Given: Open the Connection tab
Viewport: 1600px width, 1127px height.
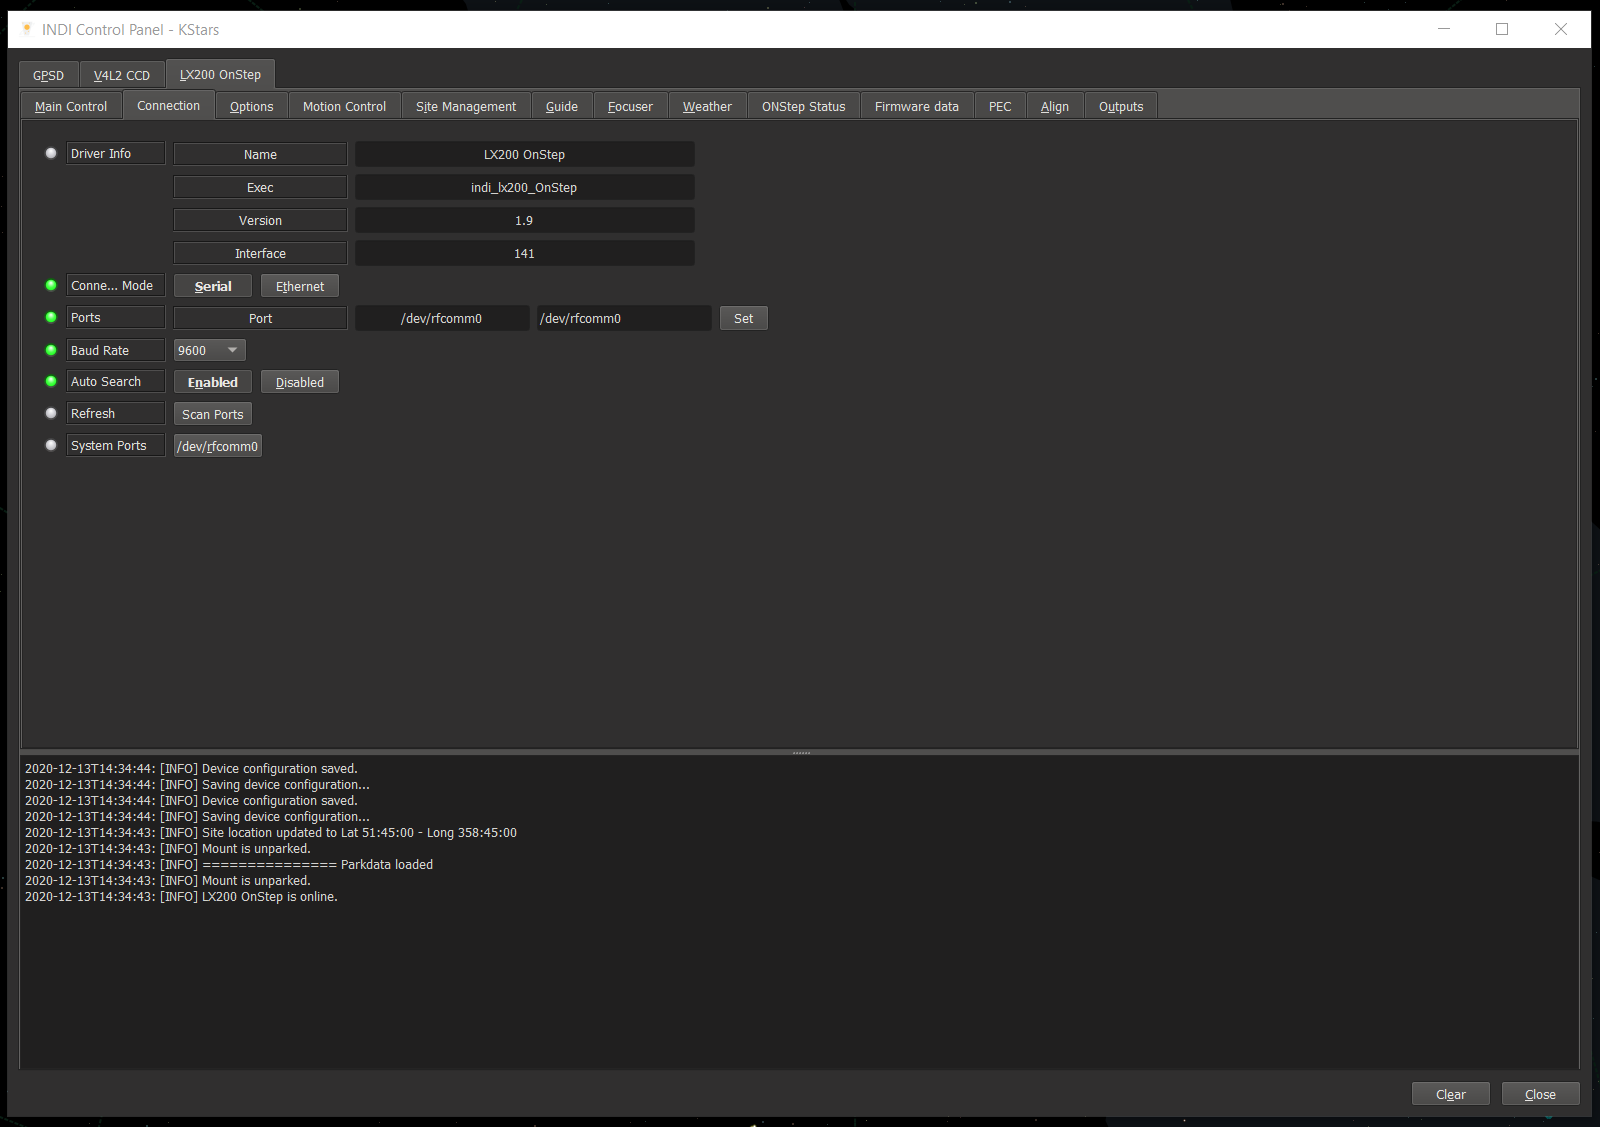Looking at the screenshot, I should point(169,106).
